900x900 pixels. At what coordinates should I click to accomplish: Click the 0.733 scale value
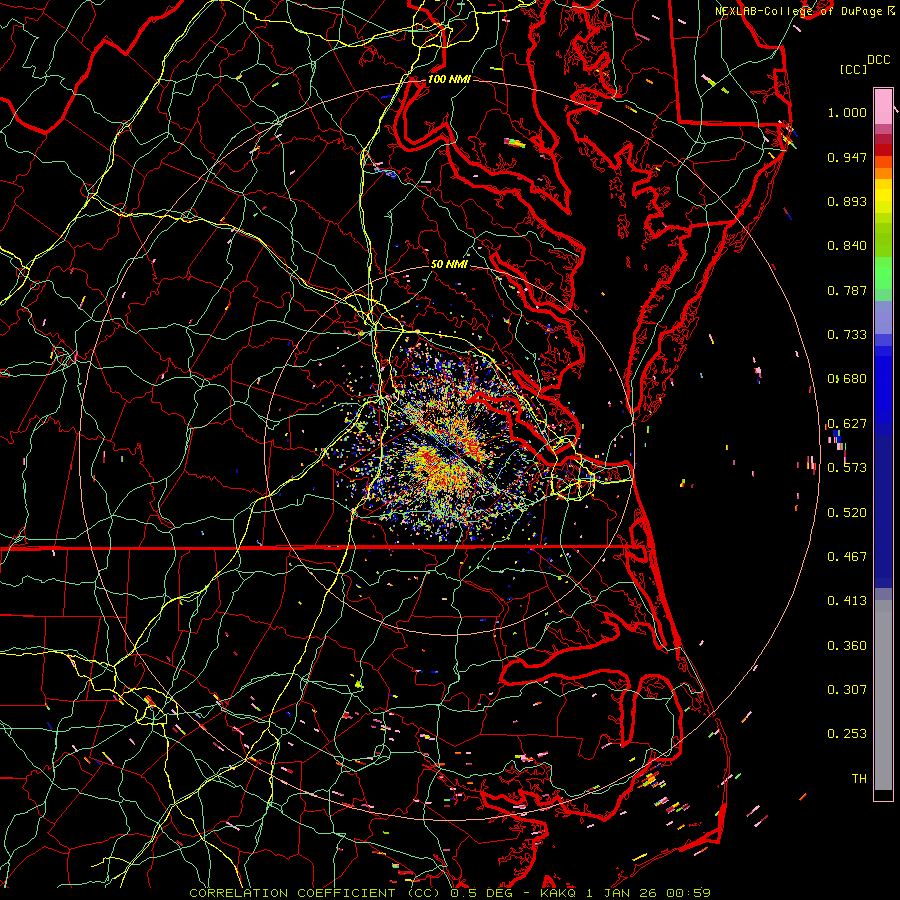coord(847,335)
